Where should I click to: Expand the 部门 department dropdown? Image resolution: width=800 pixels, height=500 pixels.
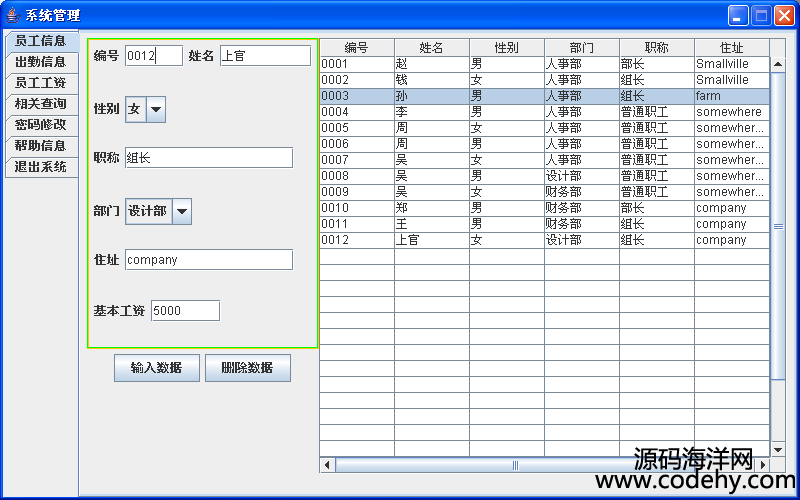tap(181, 211)
